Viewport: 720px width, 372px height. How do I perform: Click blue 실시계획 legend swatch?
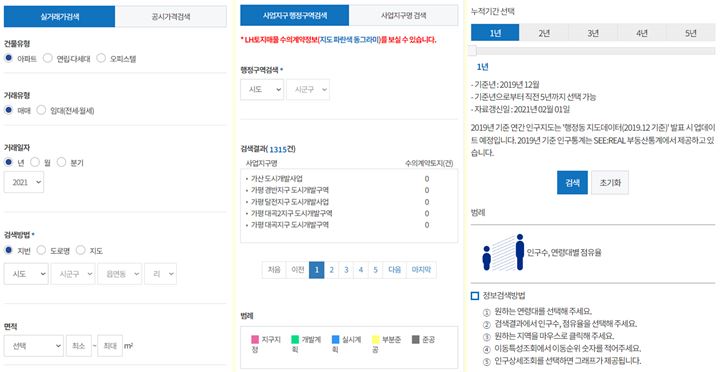335,340
